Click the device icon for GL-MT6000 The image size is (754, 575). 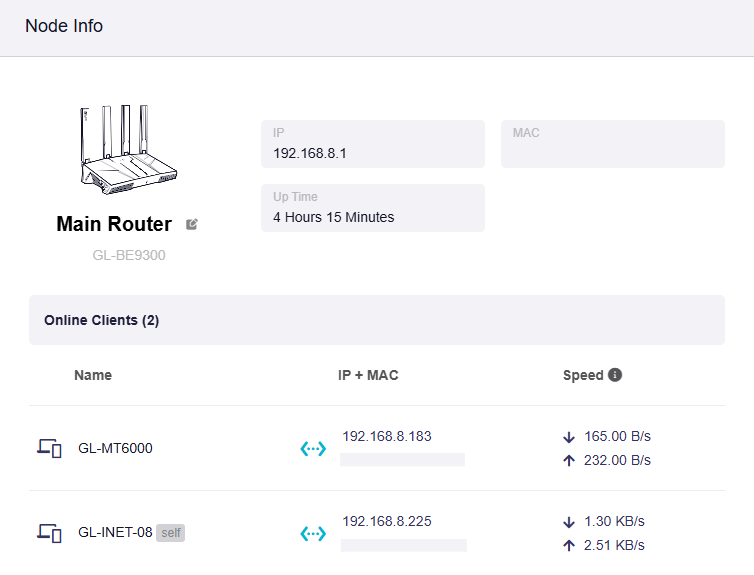[50, 448]
